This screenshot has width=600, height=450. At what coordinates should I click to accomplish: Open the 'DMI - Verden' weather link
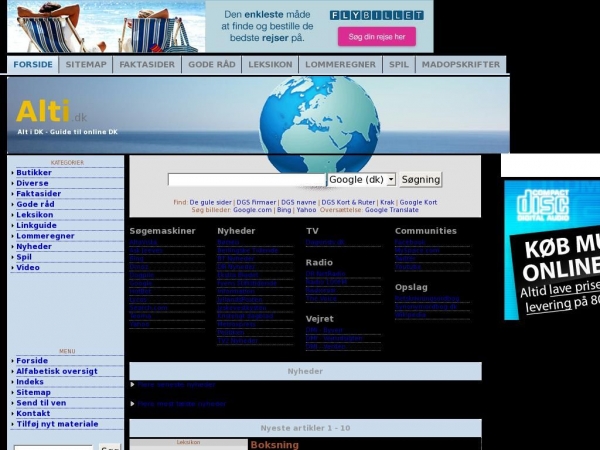pyautogui.click(x=325, y=347)
